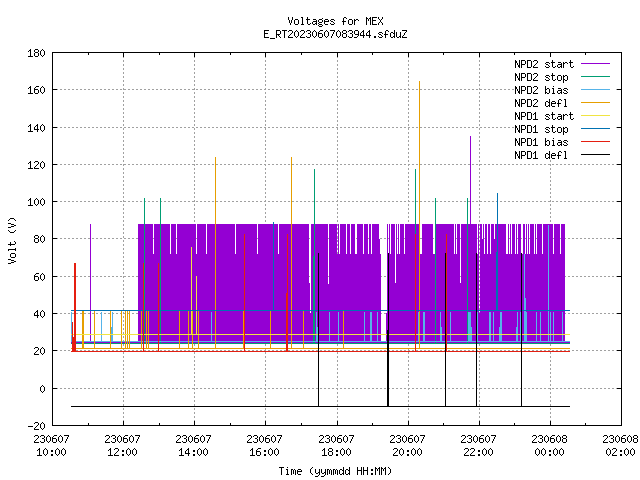
Task: Click the light blue NPD2 bias legend line
Action: 595,89
